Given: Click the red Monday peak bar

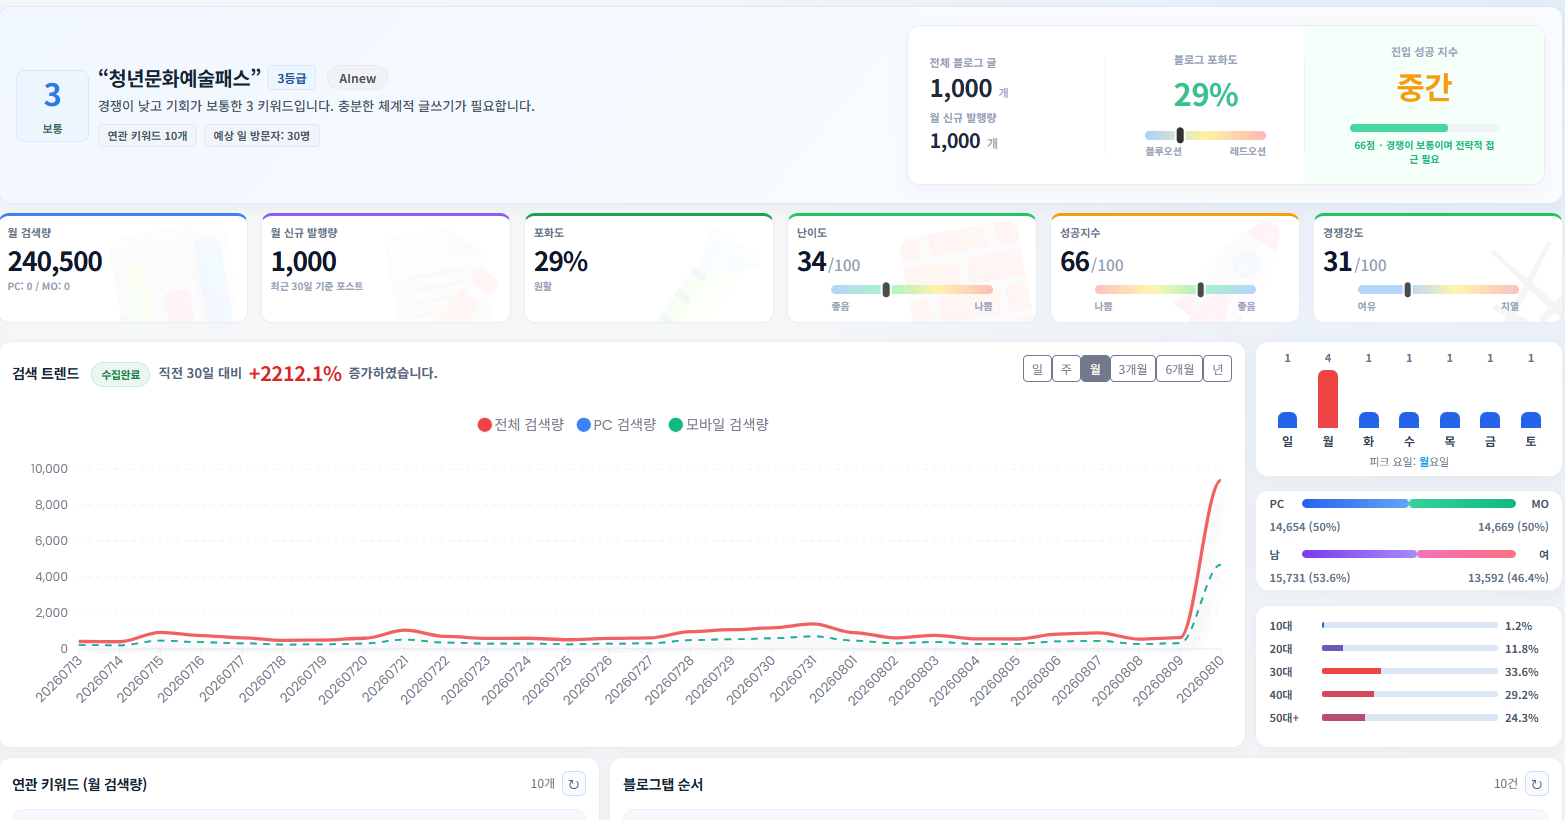Looking at the screenshot, I should (1328, 399).
